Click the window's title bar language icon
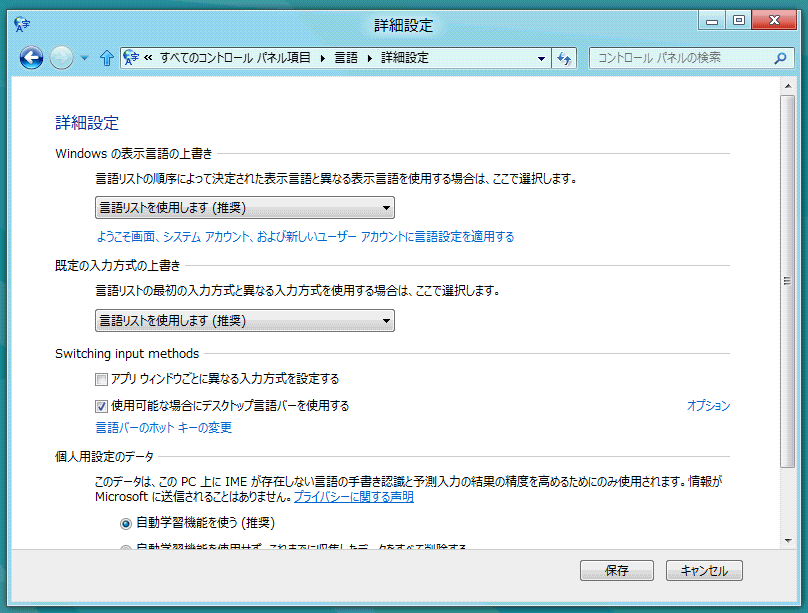 coord(22,24)
